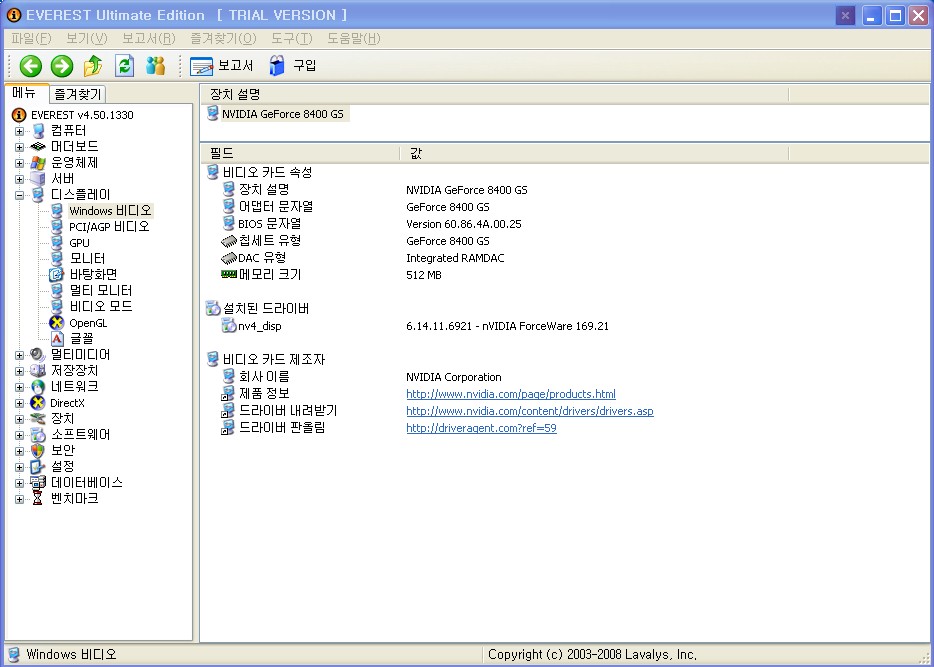Click the up-level folder arrow icon

click(92, 66)
